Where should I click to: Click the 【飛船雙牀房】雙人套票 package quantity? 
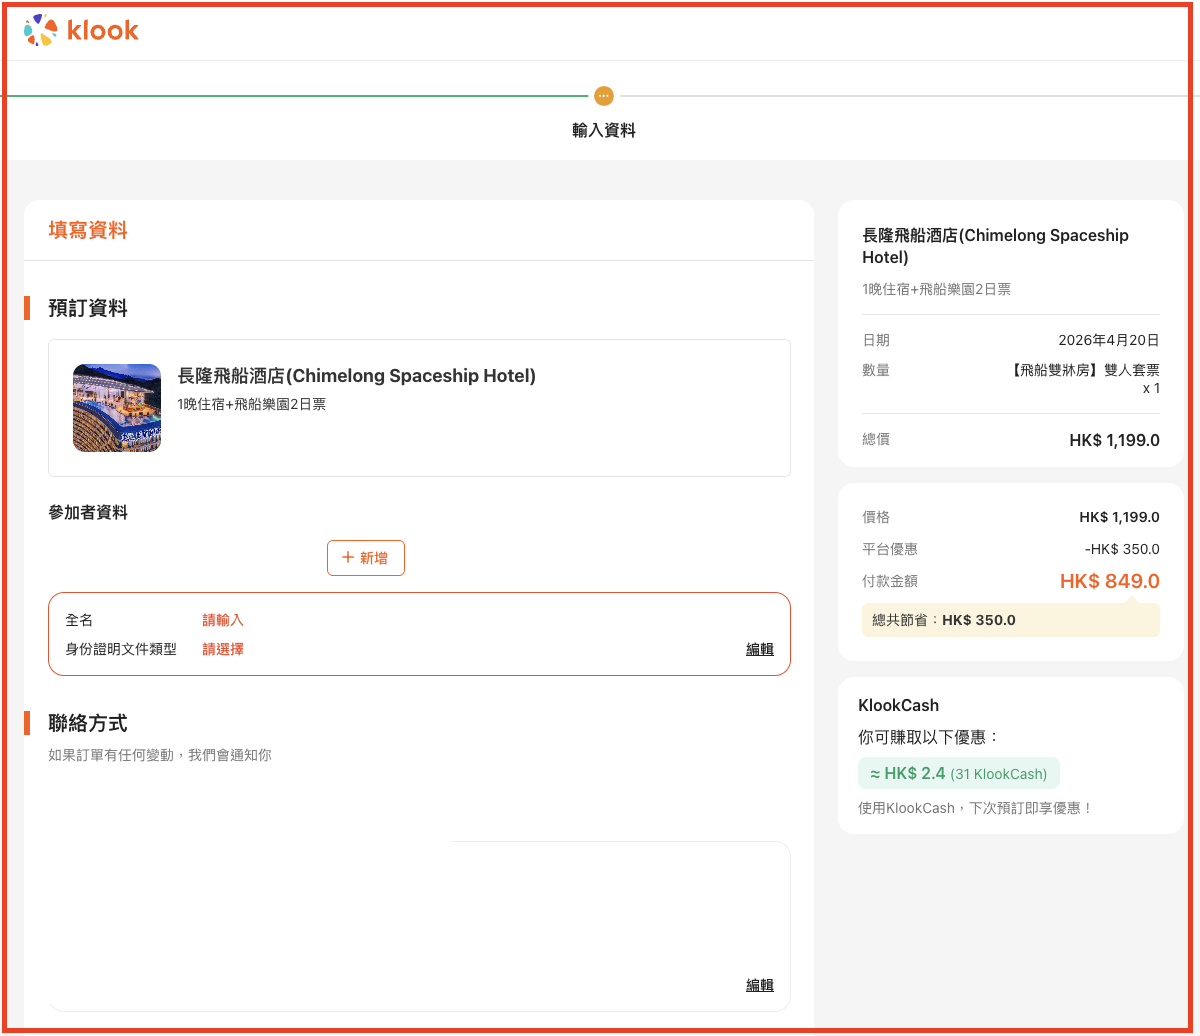coord(1085,371)
